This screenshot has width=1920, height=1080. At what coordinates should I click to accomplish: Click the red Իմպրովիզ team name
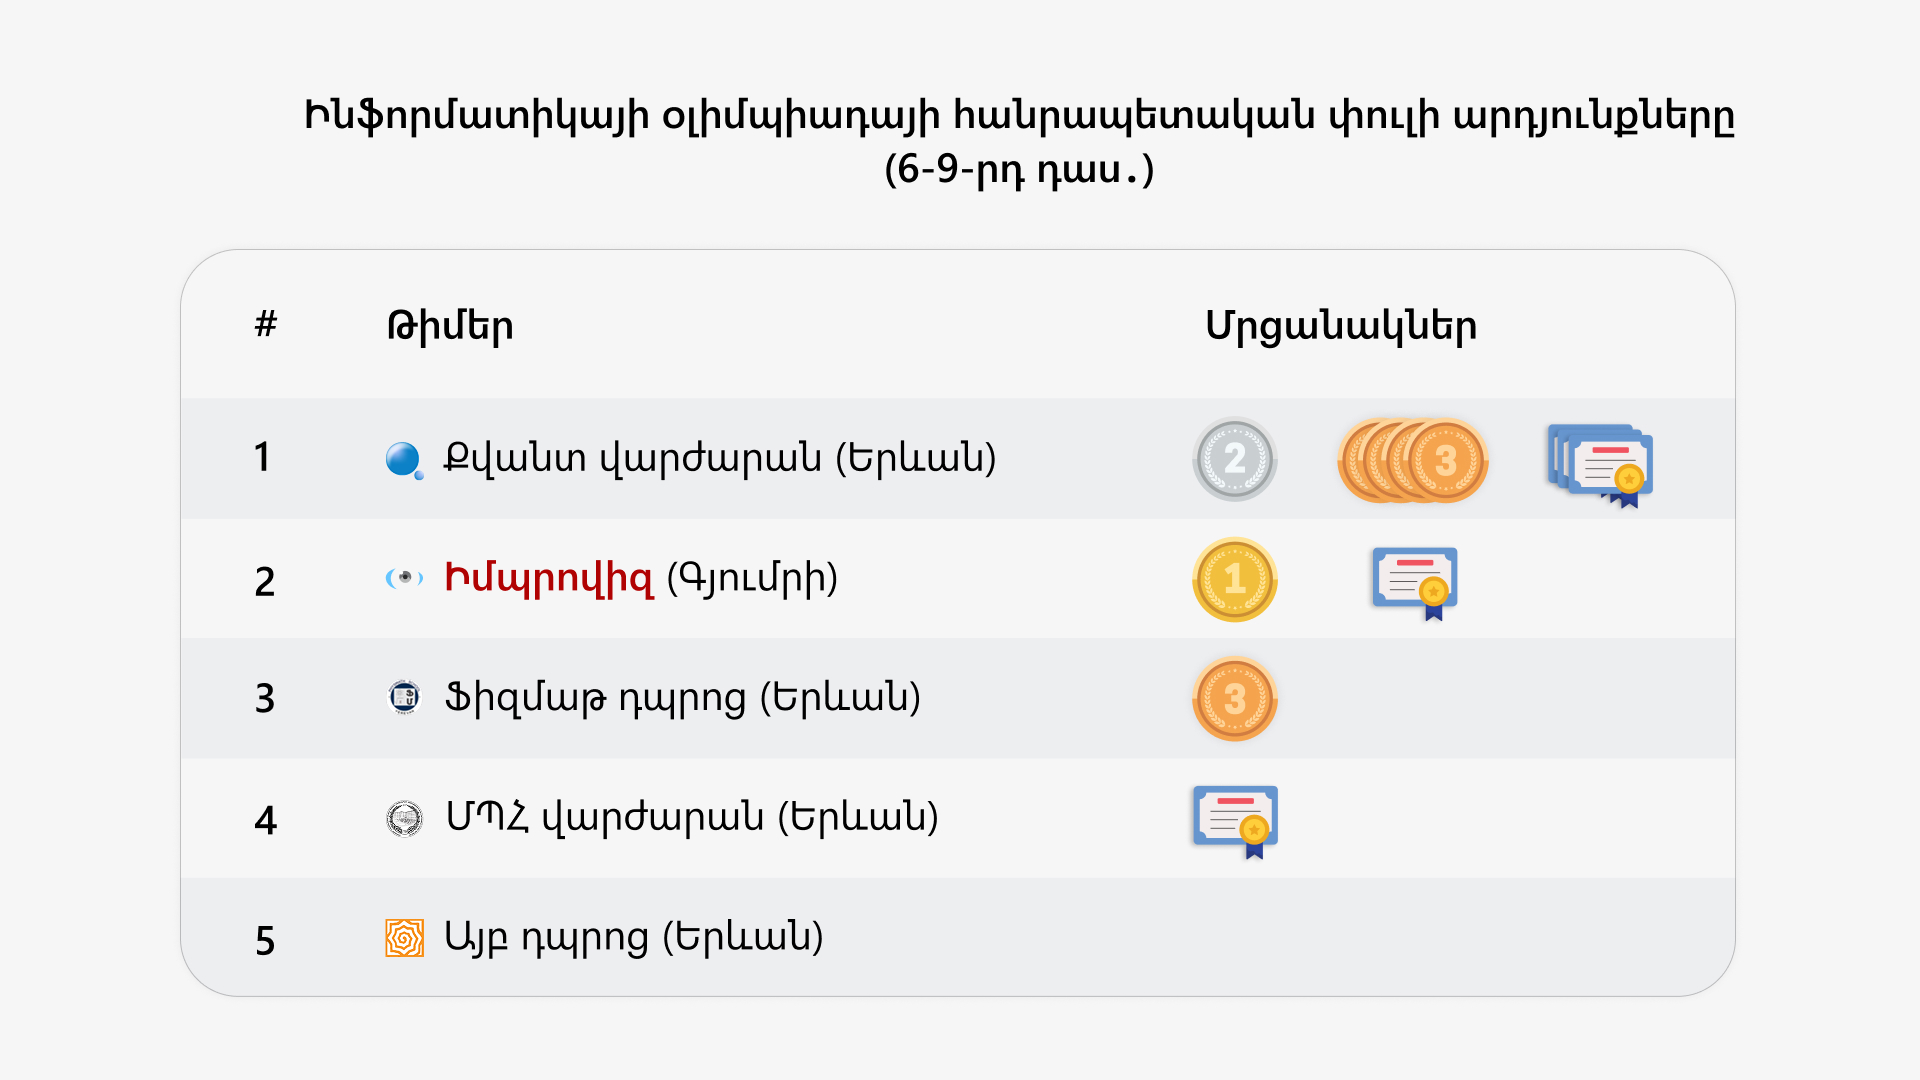pos(548,578)
